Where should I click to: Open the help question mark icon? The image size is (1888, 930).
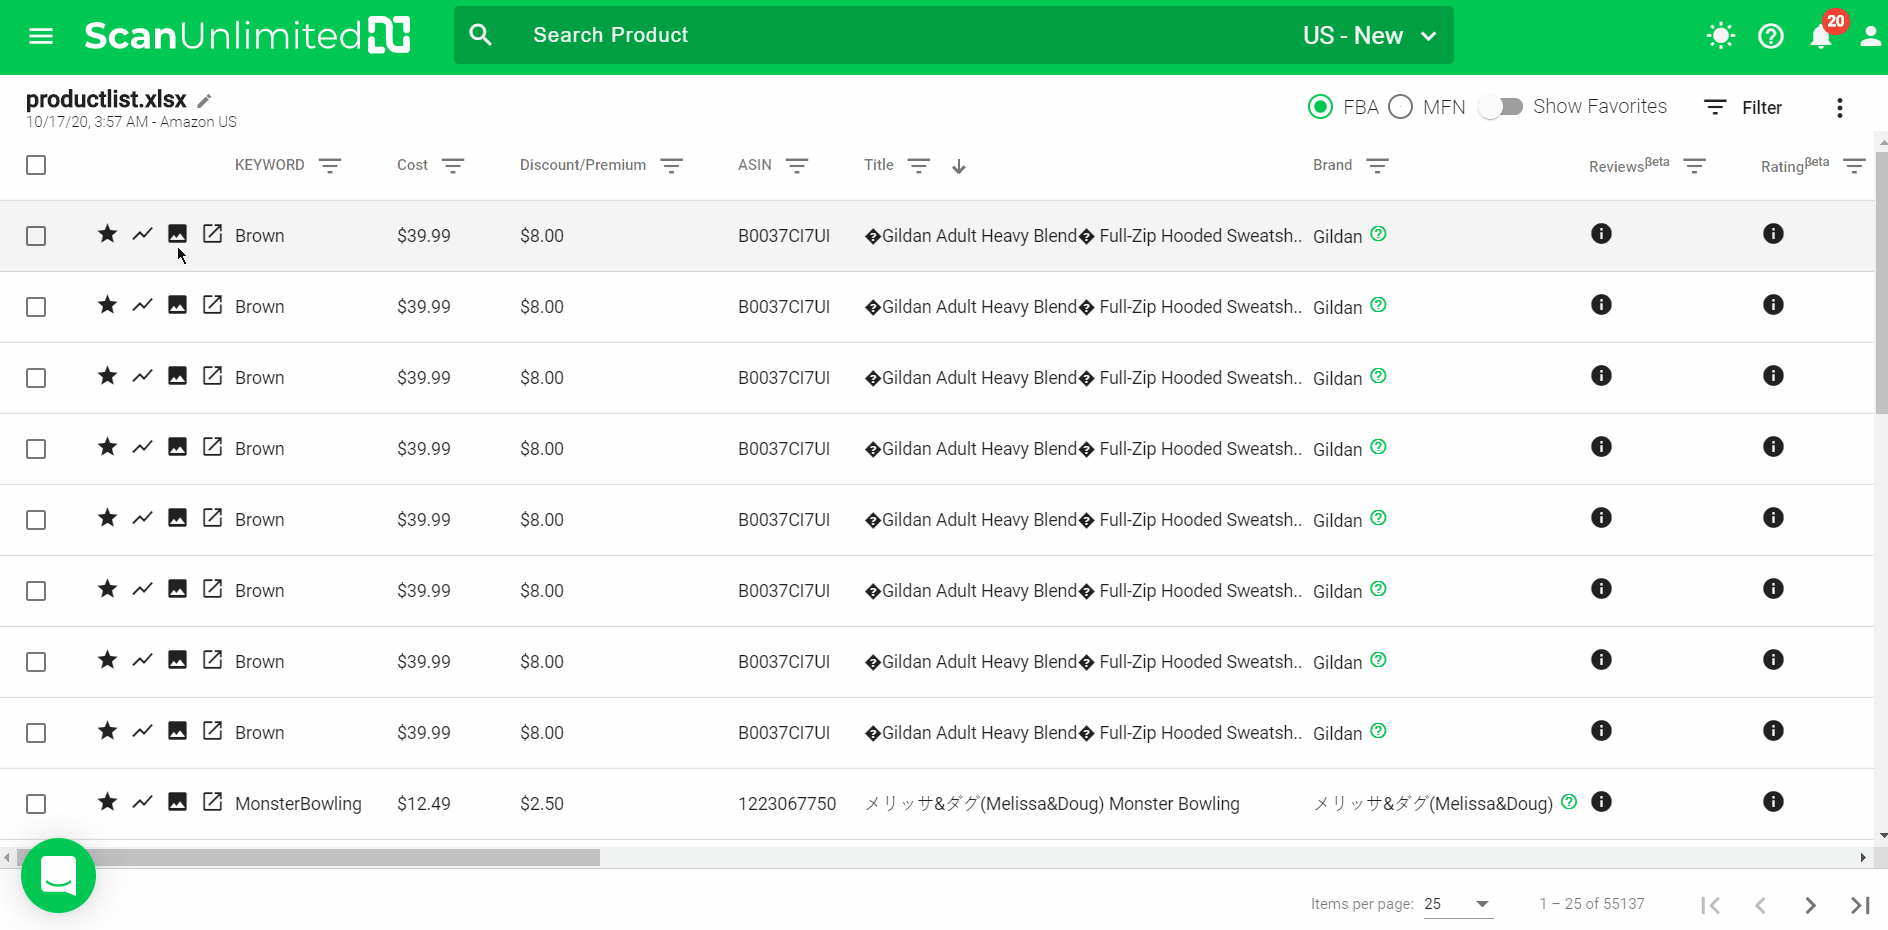(x=1770, y=36)
